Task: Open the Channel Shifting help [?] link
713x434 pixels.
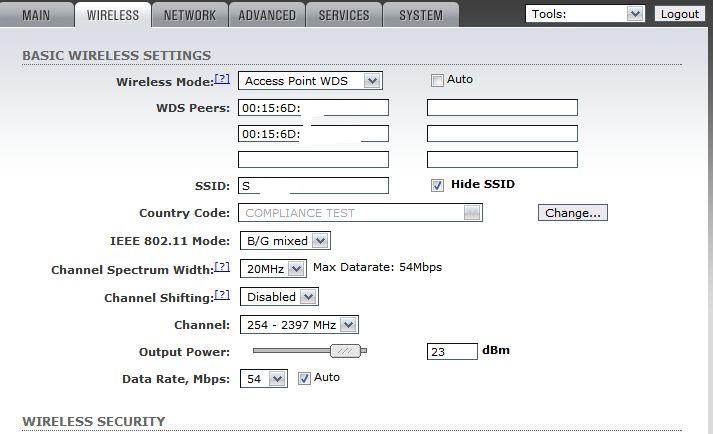Action: pyautogui.click(x=222, y=295)
